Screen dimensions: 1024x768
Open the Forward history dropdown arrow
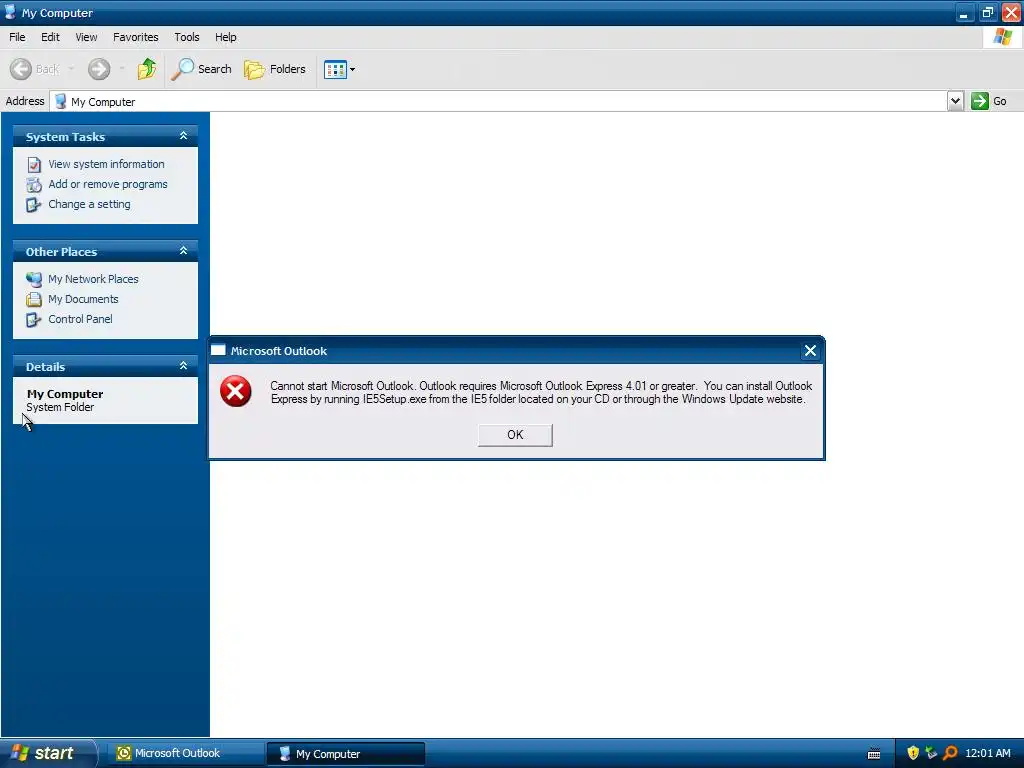coord(121,69)
